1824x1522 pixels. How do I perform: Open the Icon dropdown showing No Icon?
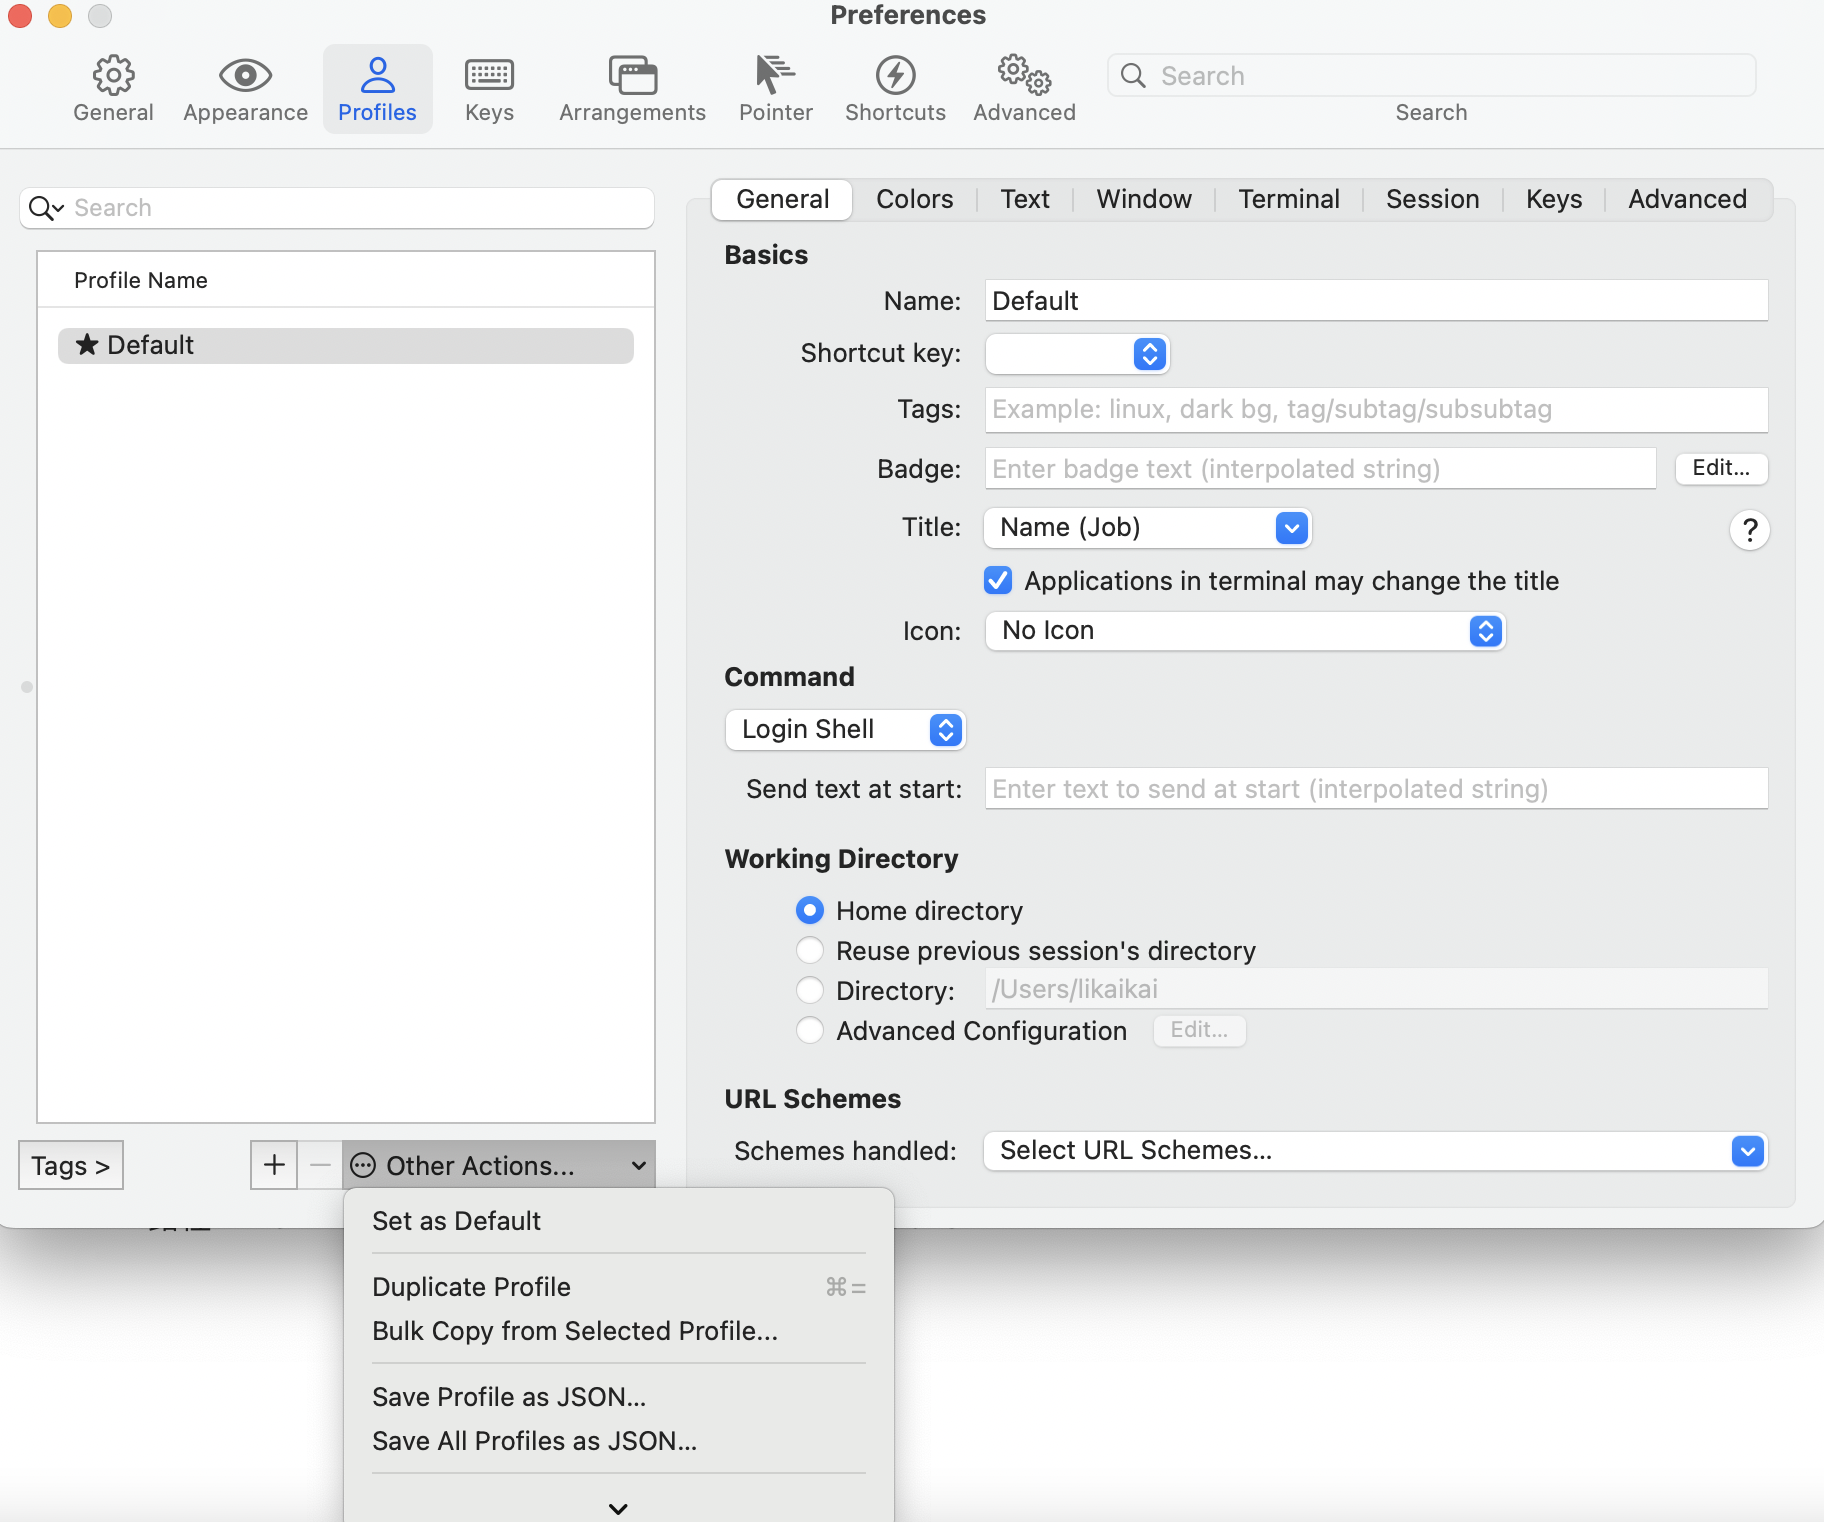coord(1244,631)
